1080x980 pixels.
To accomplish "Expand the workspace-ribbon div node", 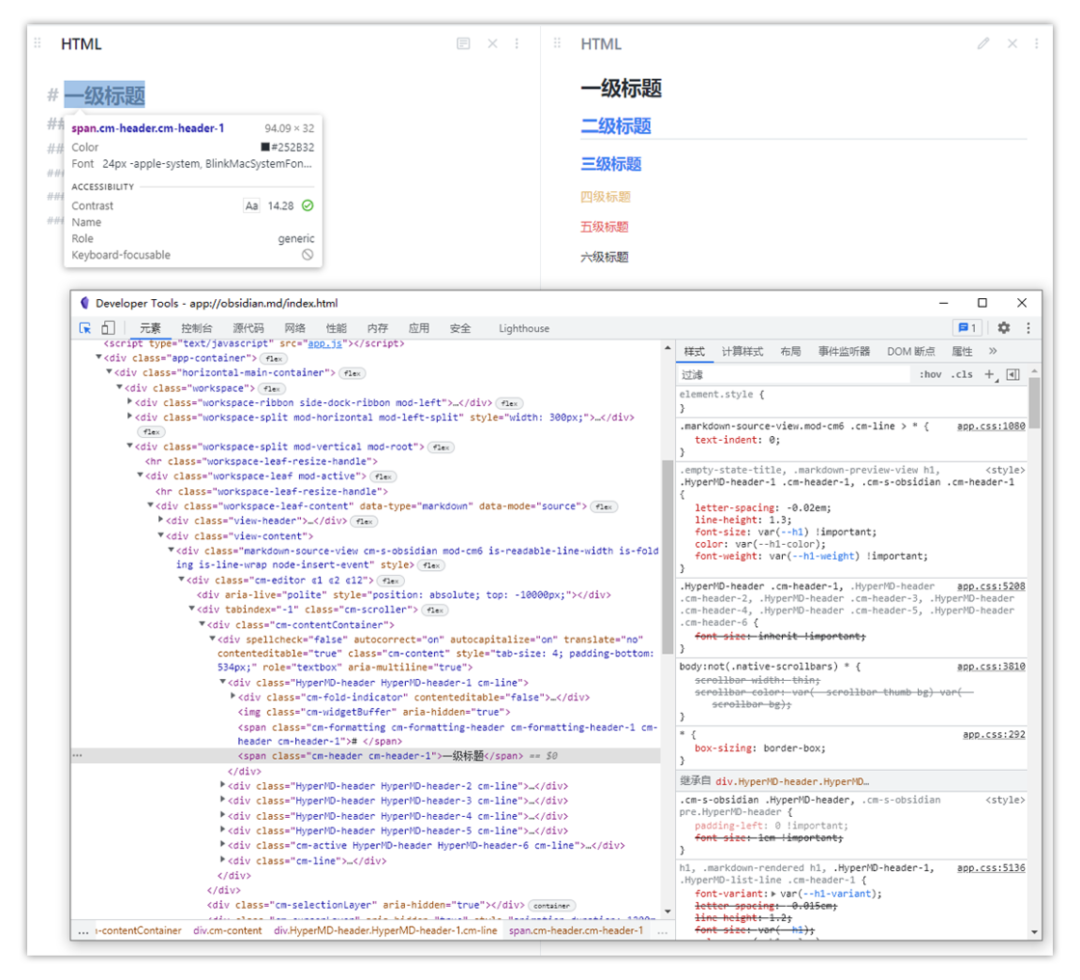I will [129, 402].
